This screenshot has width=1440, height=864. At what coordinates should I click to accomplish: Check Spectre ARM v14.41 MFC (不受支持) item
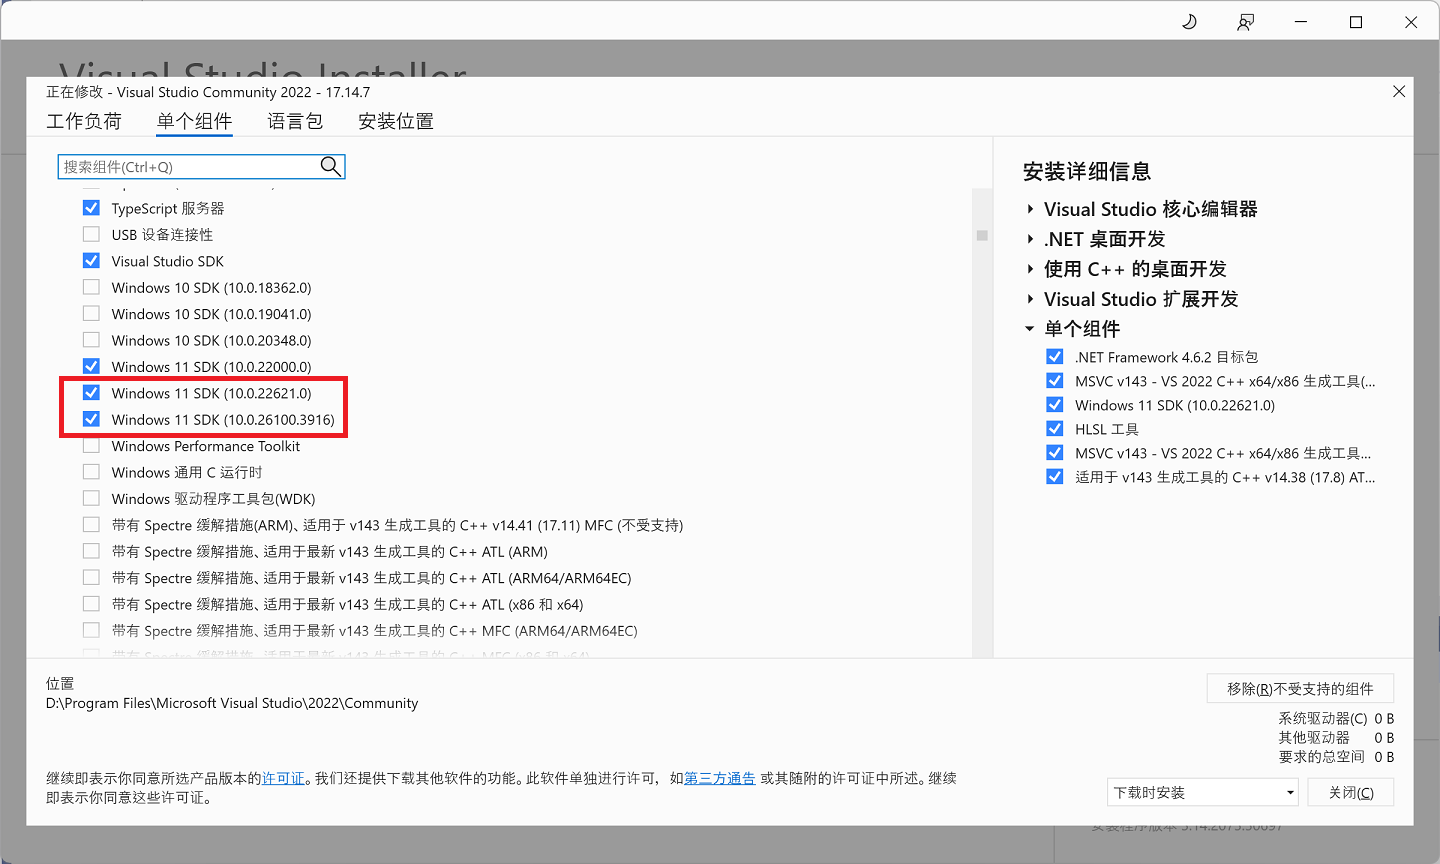(x=91, y=525)
